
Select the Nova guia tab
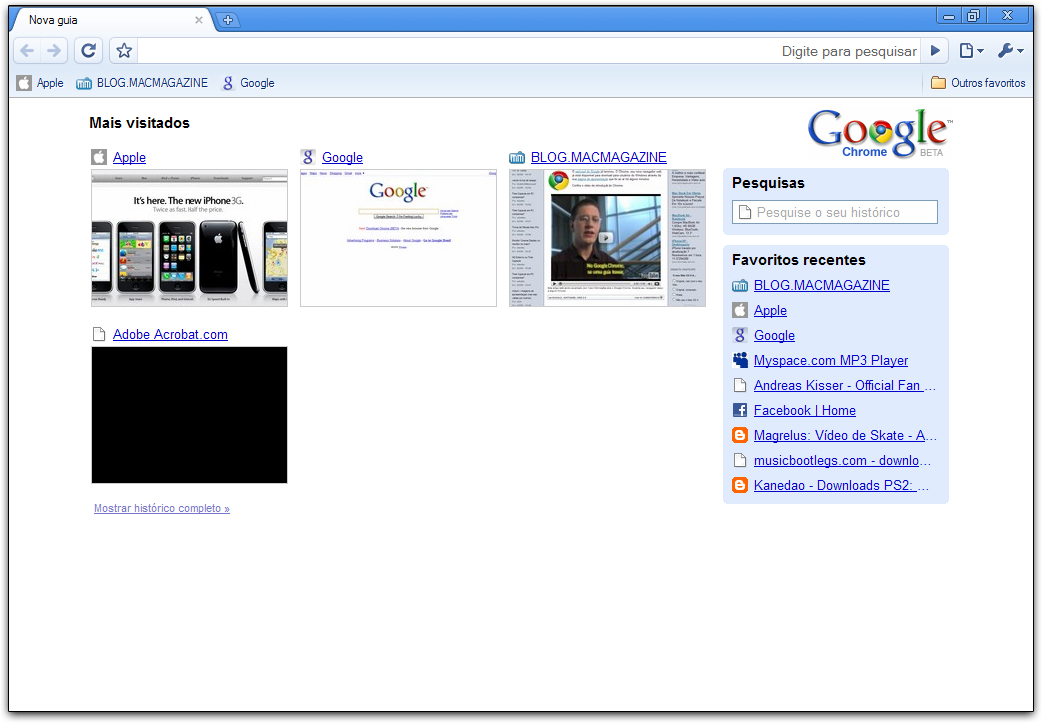point(110,20)
